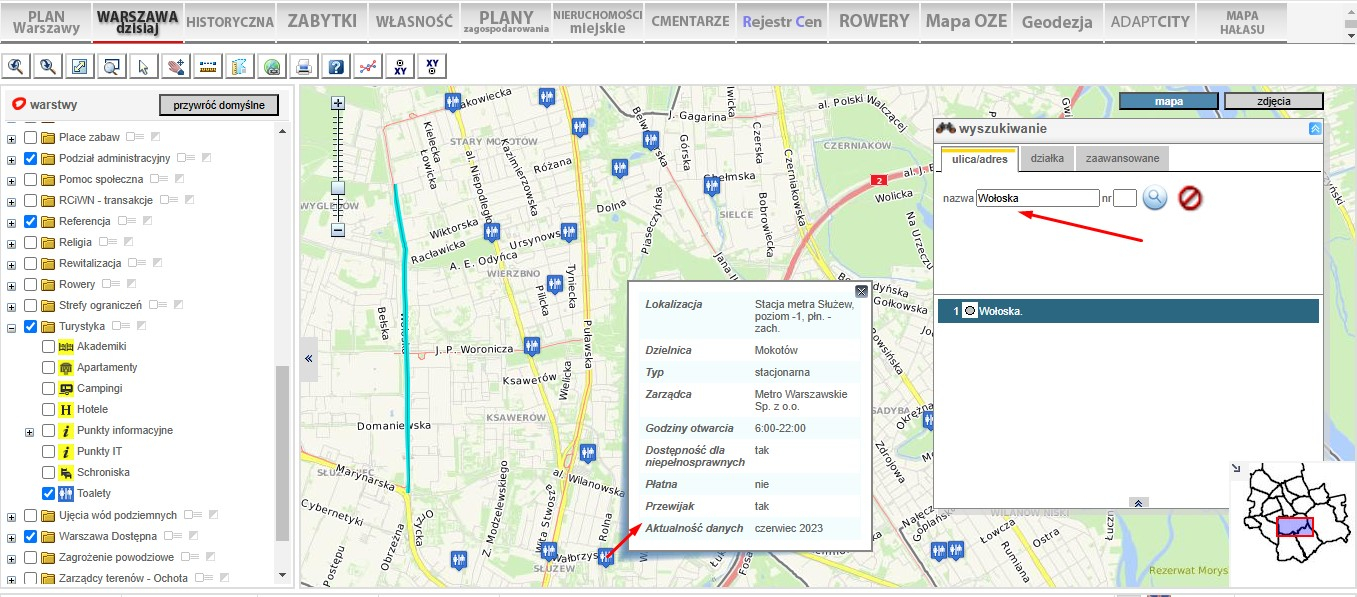The height and width of the screenshot is (597, 1357).
Task: Click the zoom slider handle
Action: (338, 187)
